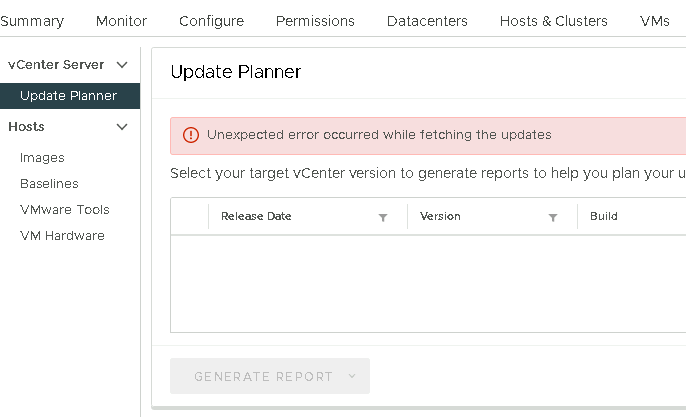The width and height of the screenshot is (686, 417).
Task: Switch to the VMs tab
Action: 655,21
